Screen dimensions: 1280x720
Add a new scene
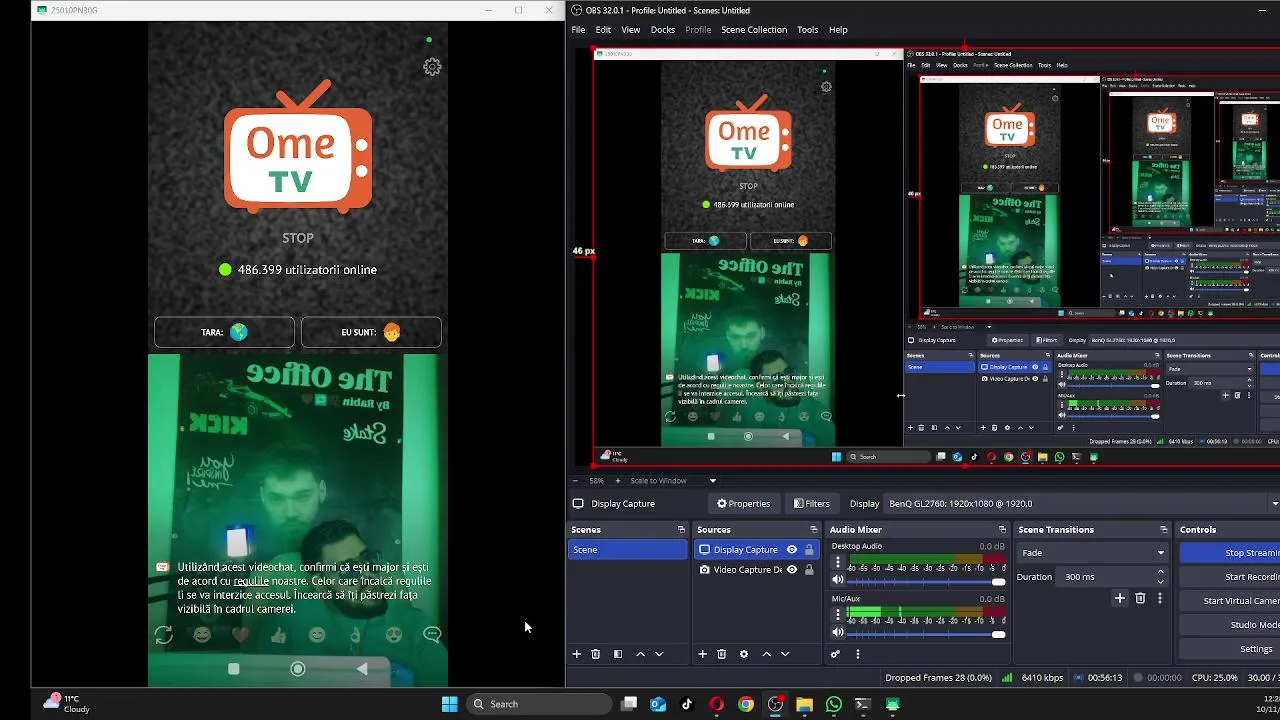[x=576, y=654]
